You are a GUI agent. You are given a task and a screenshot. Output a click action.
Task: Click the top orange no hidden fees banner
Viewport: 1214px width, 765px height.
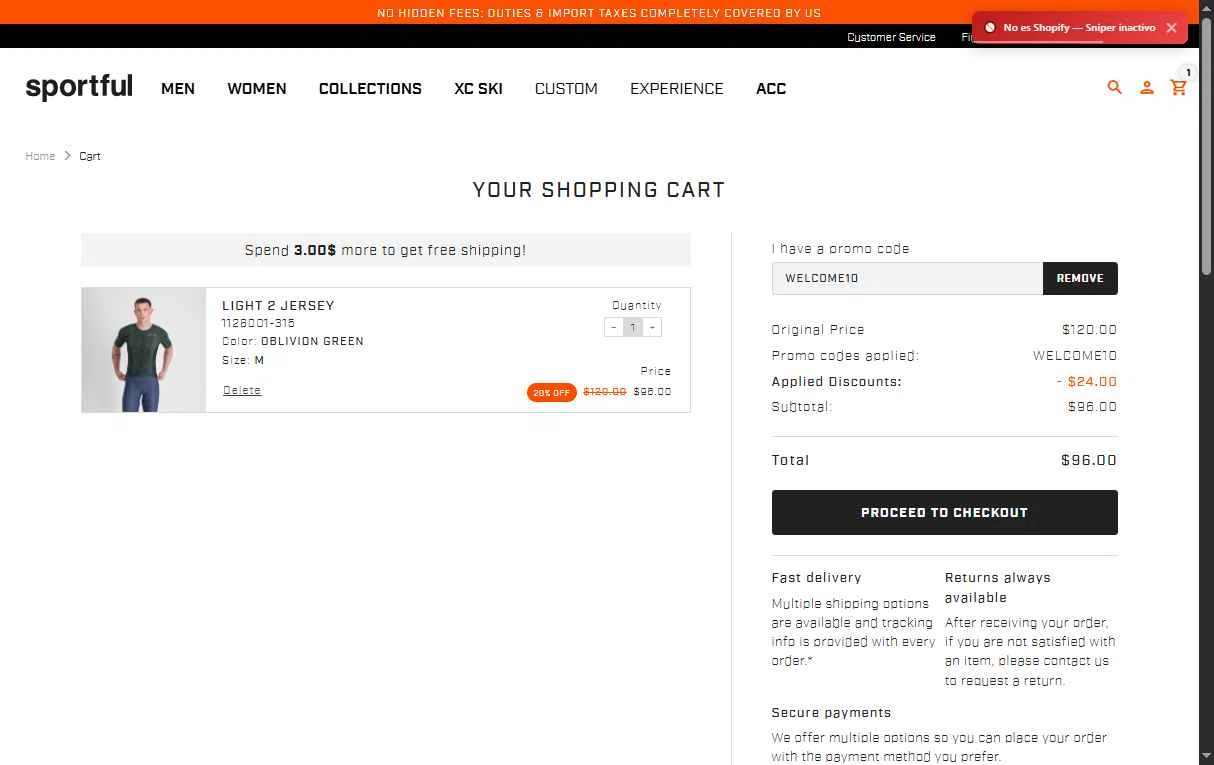599,12
